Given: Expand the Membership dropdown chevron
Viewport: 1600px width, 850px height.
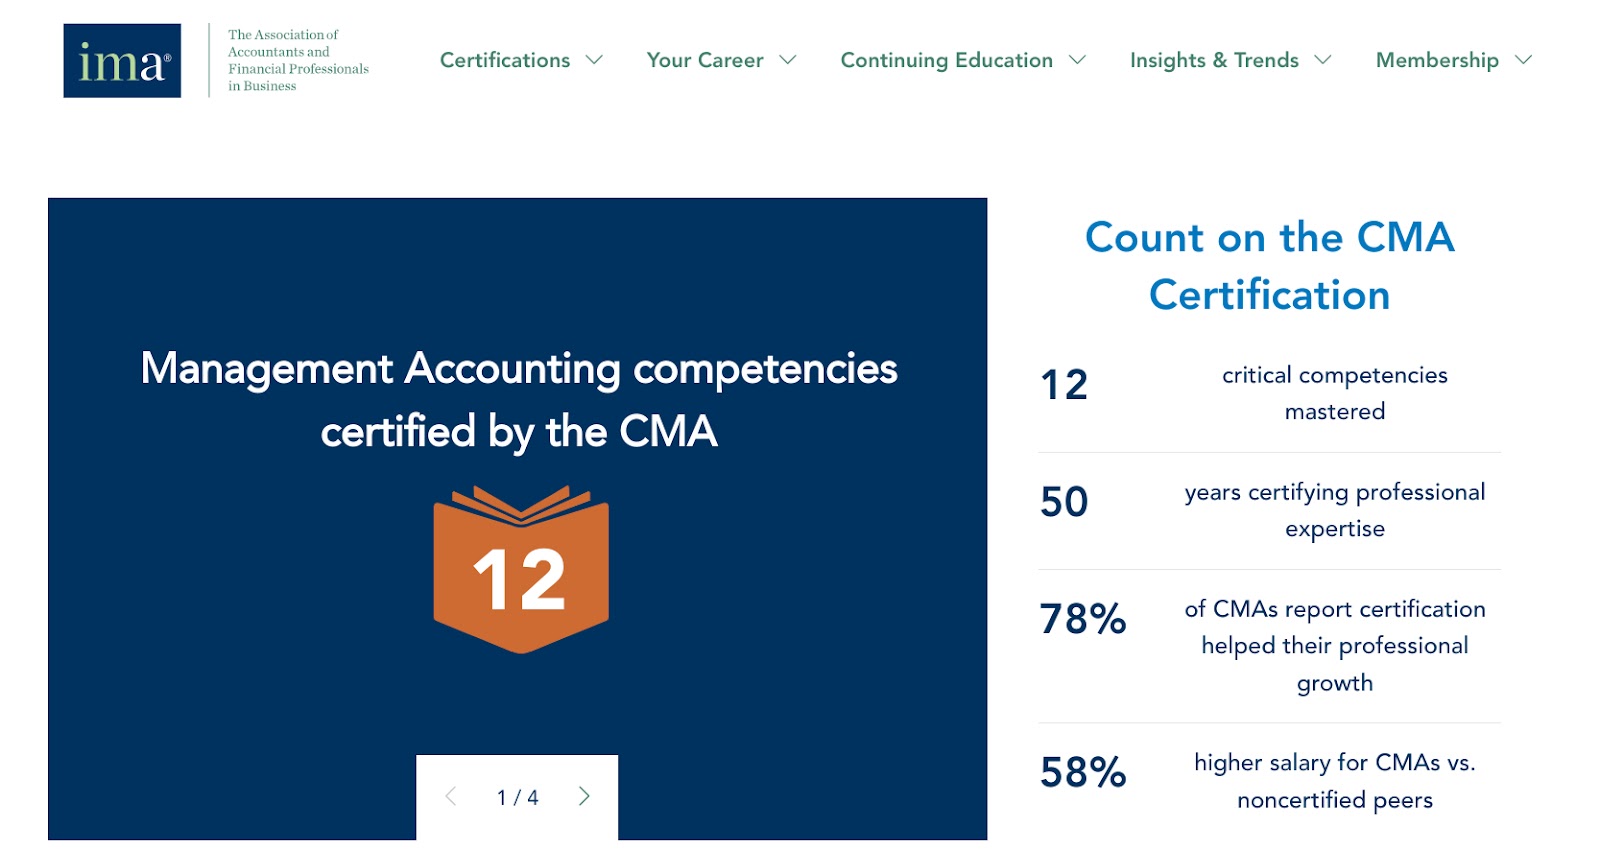Looking at the screenshot, I should [x=1522, y=60].
